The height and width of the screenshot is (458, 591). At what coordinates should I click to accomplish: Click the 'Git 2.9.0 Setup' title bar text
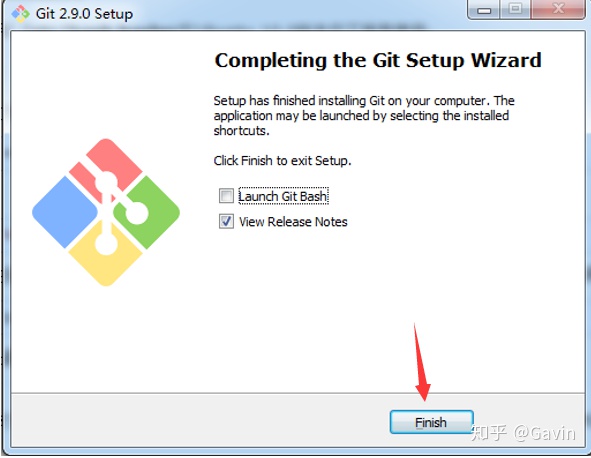(84, 14)
